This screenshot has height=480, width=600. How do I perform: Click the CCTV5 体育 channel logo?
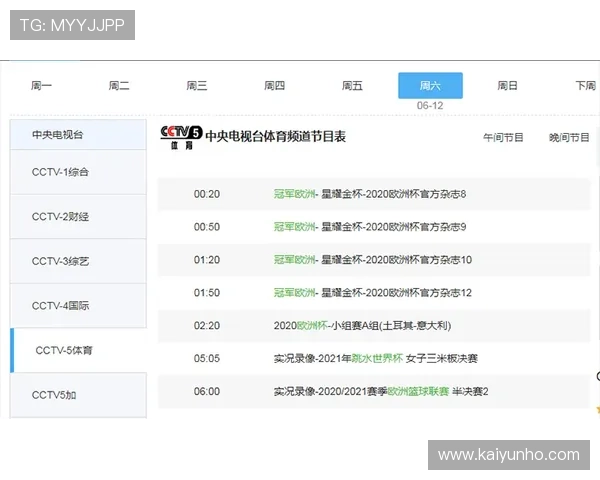coord(181,137)
